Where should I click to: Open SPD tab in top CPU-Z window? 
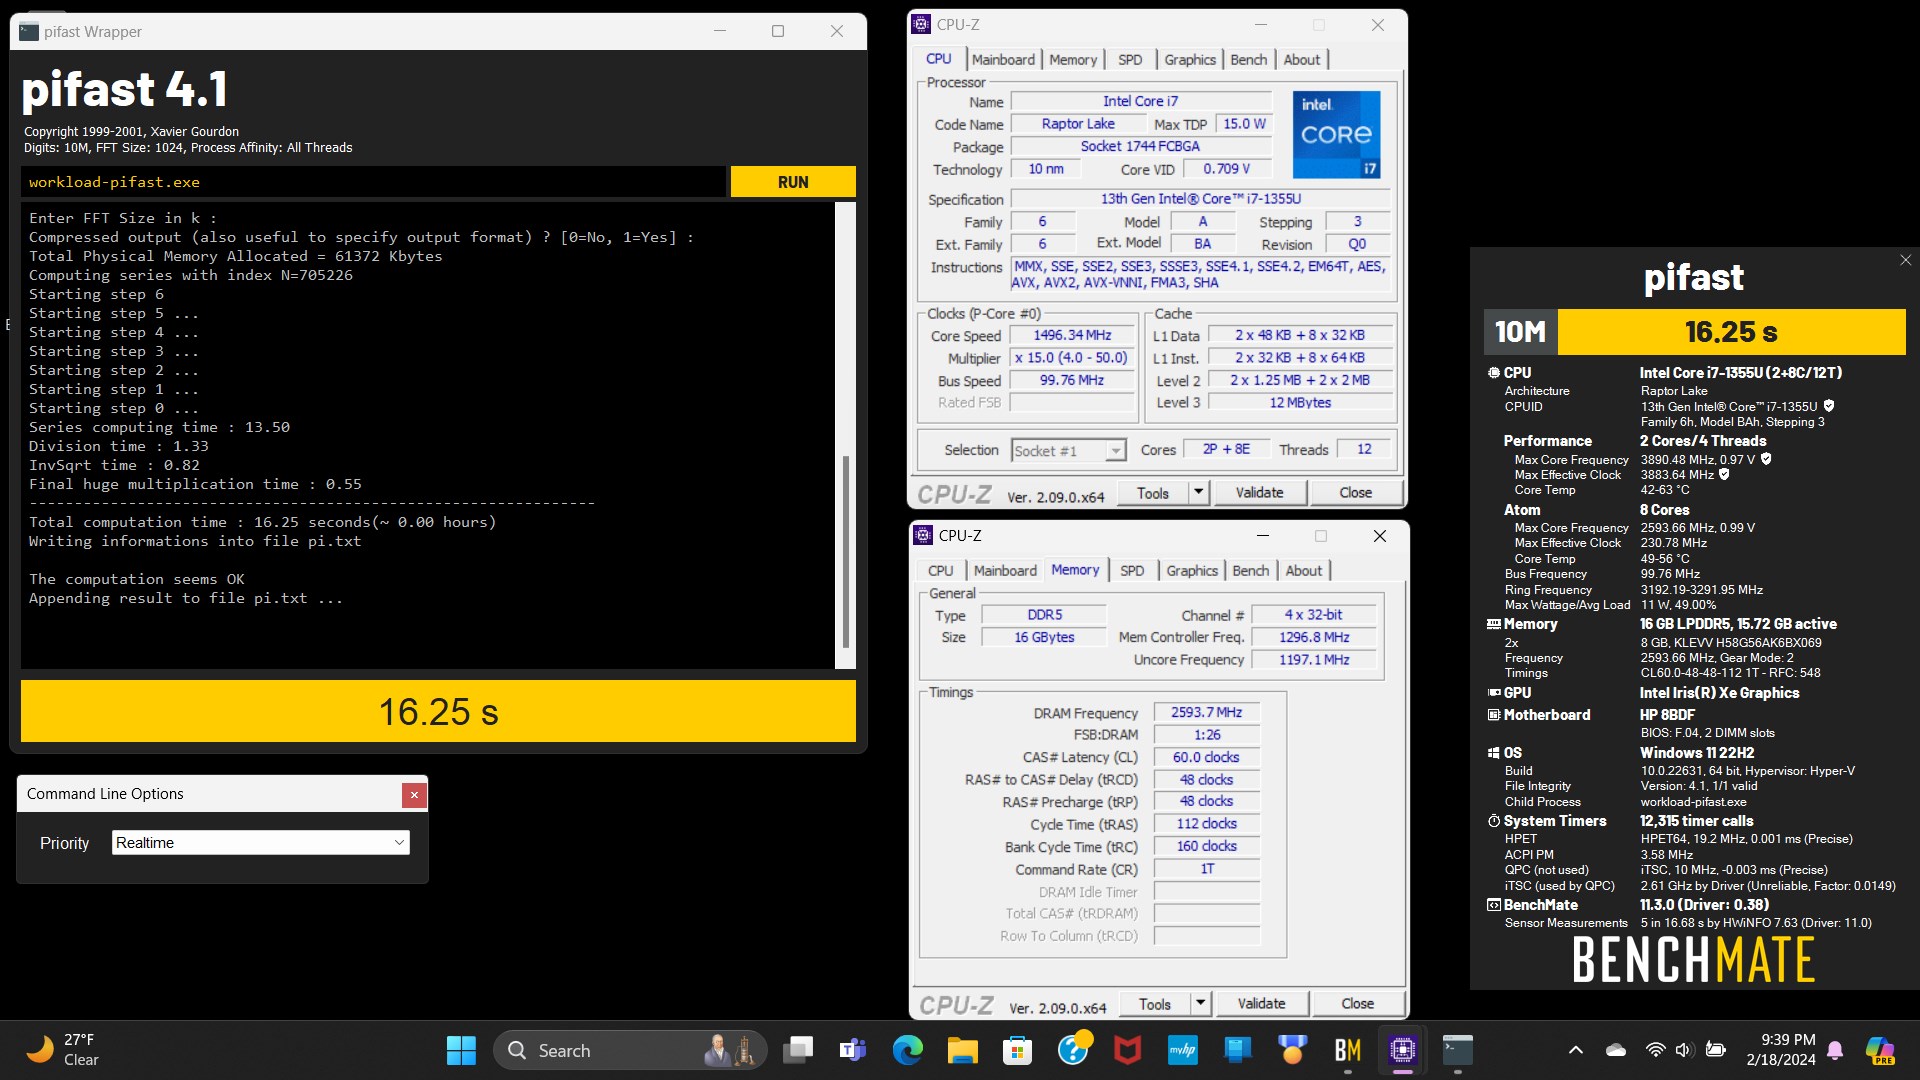coord(1130,60)
